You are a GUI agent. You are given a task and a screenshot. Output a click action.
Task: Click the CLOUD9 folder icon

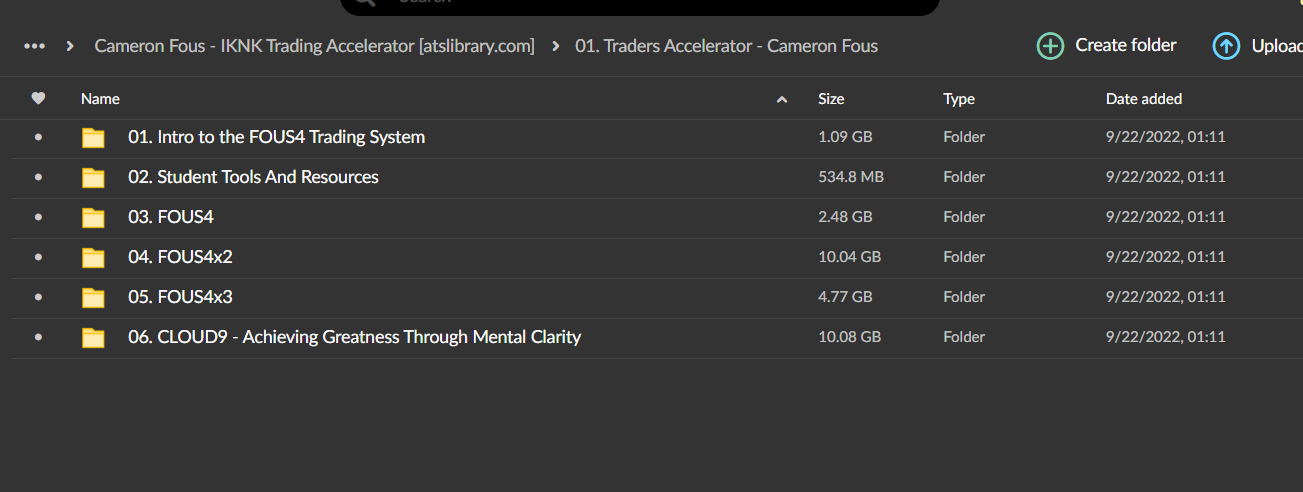tap(93, 338)
